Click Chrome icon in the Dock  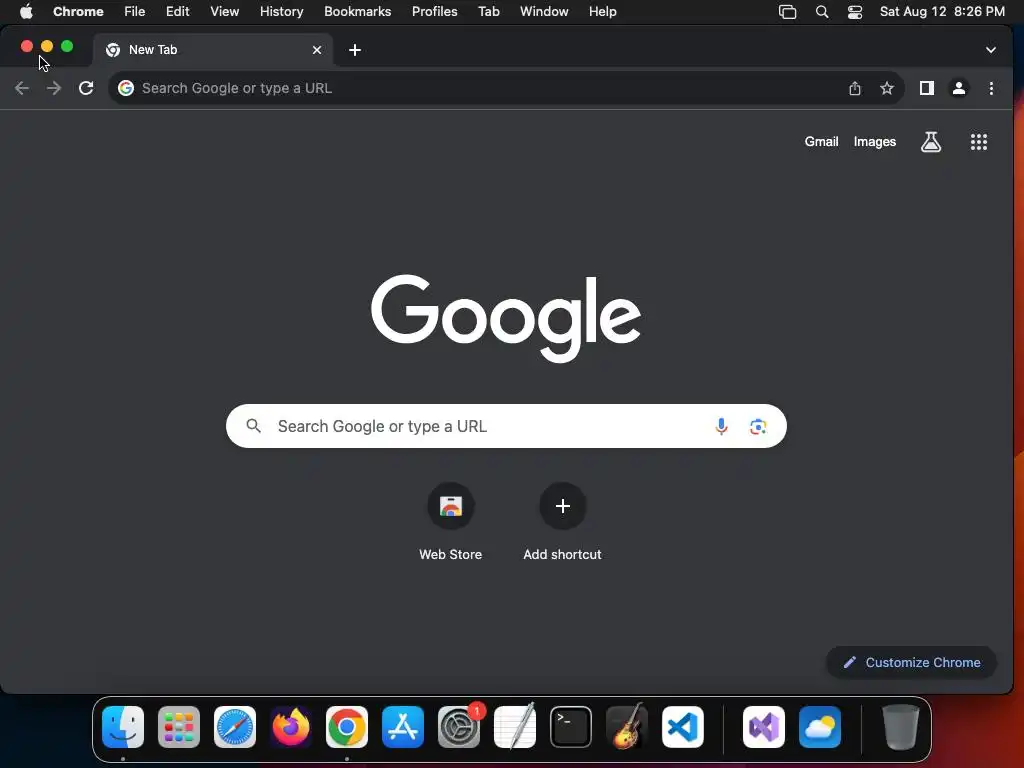click(347, 727)
